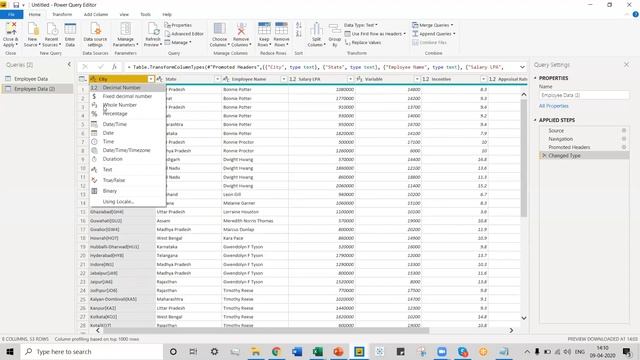Click the query Name input field
640x360 pixels.
tap(584, 95)
